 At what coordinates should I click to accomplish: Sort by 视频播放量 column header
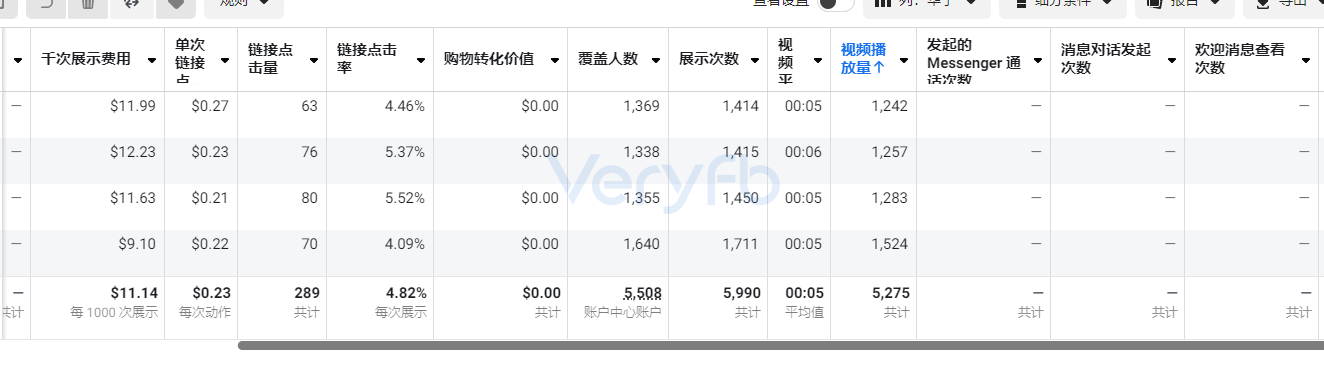[x=863, y=59]
